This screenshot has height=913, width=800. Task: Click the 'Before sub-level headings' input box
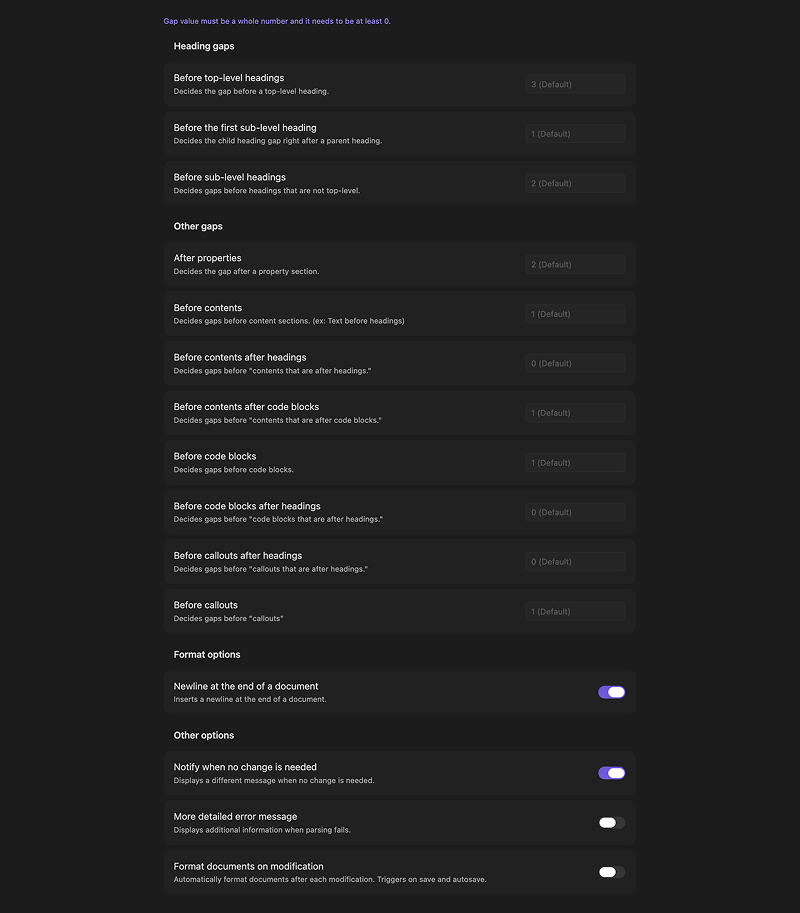(575, 183)
